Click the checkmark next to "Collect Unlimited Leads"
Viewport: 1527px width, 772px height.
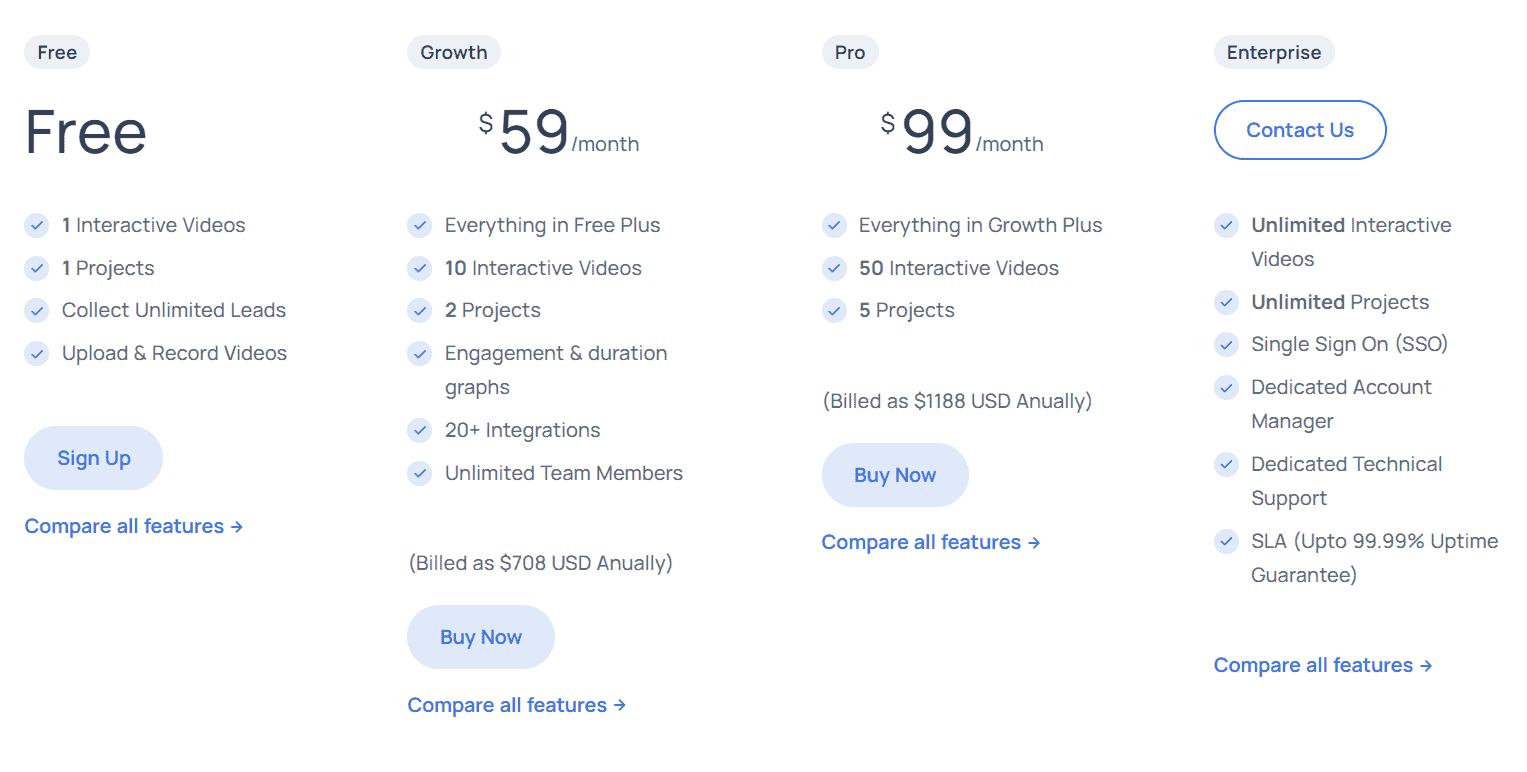pyautogui.click(x=37, y=310)
